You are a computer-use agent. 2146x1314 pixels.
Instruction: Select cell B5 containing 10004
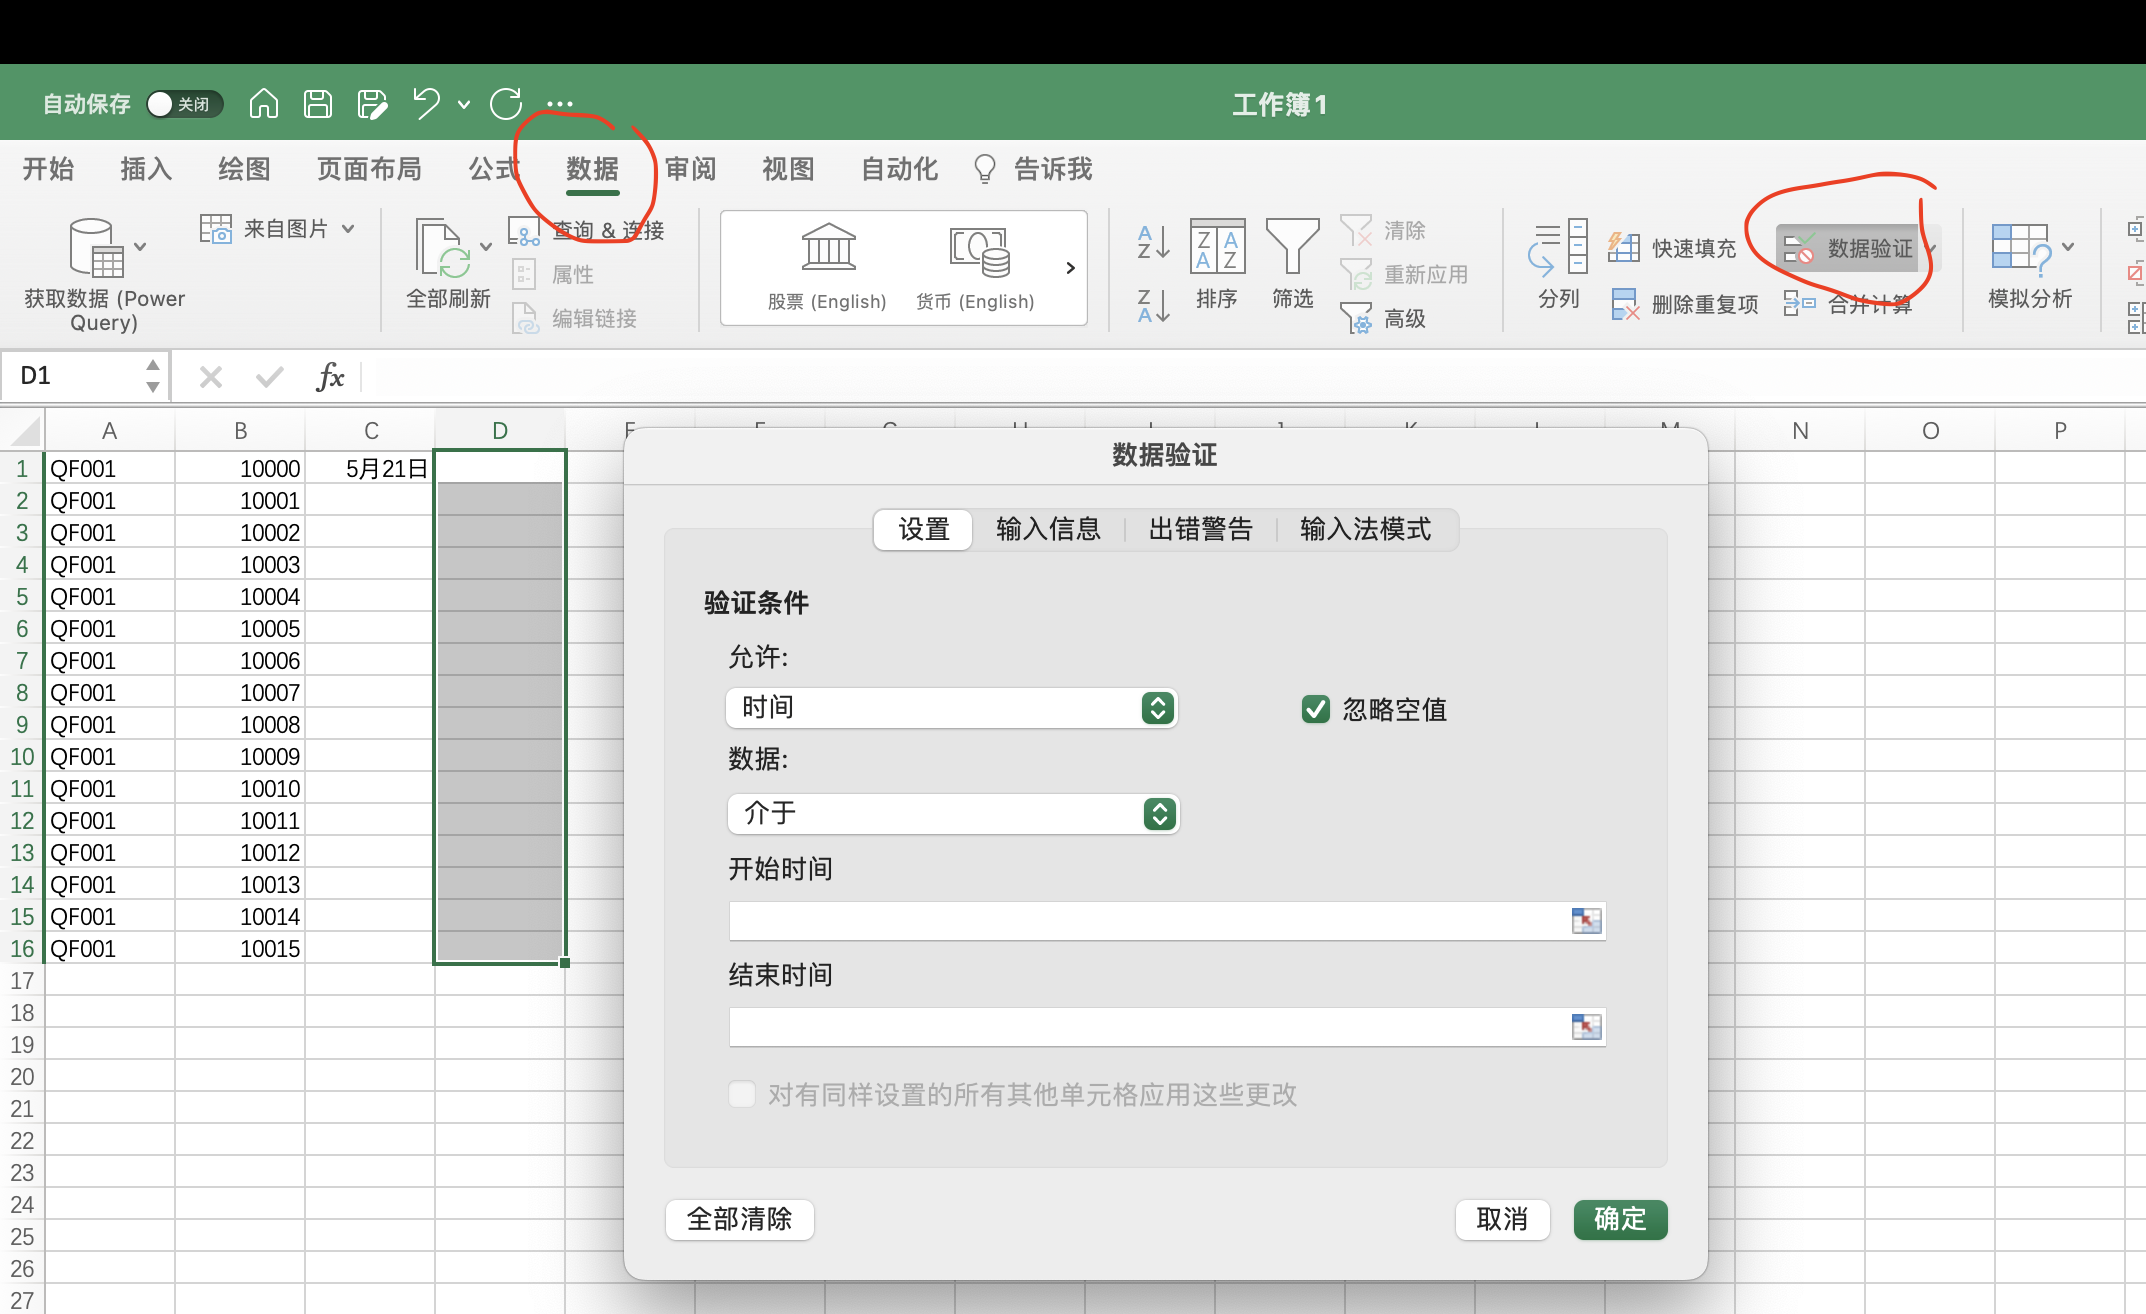coord(240,596)
